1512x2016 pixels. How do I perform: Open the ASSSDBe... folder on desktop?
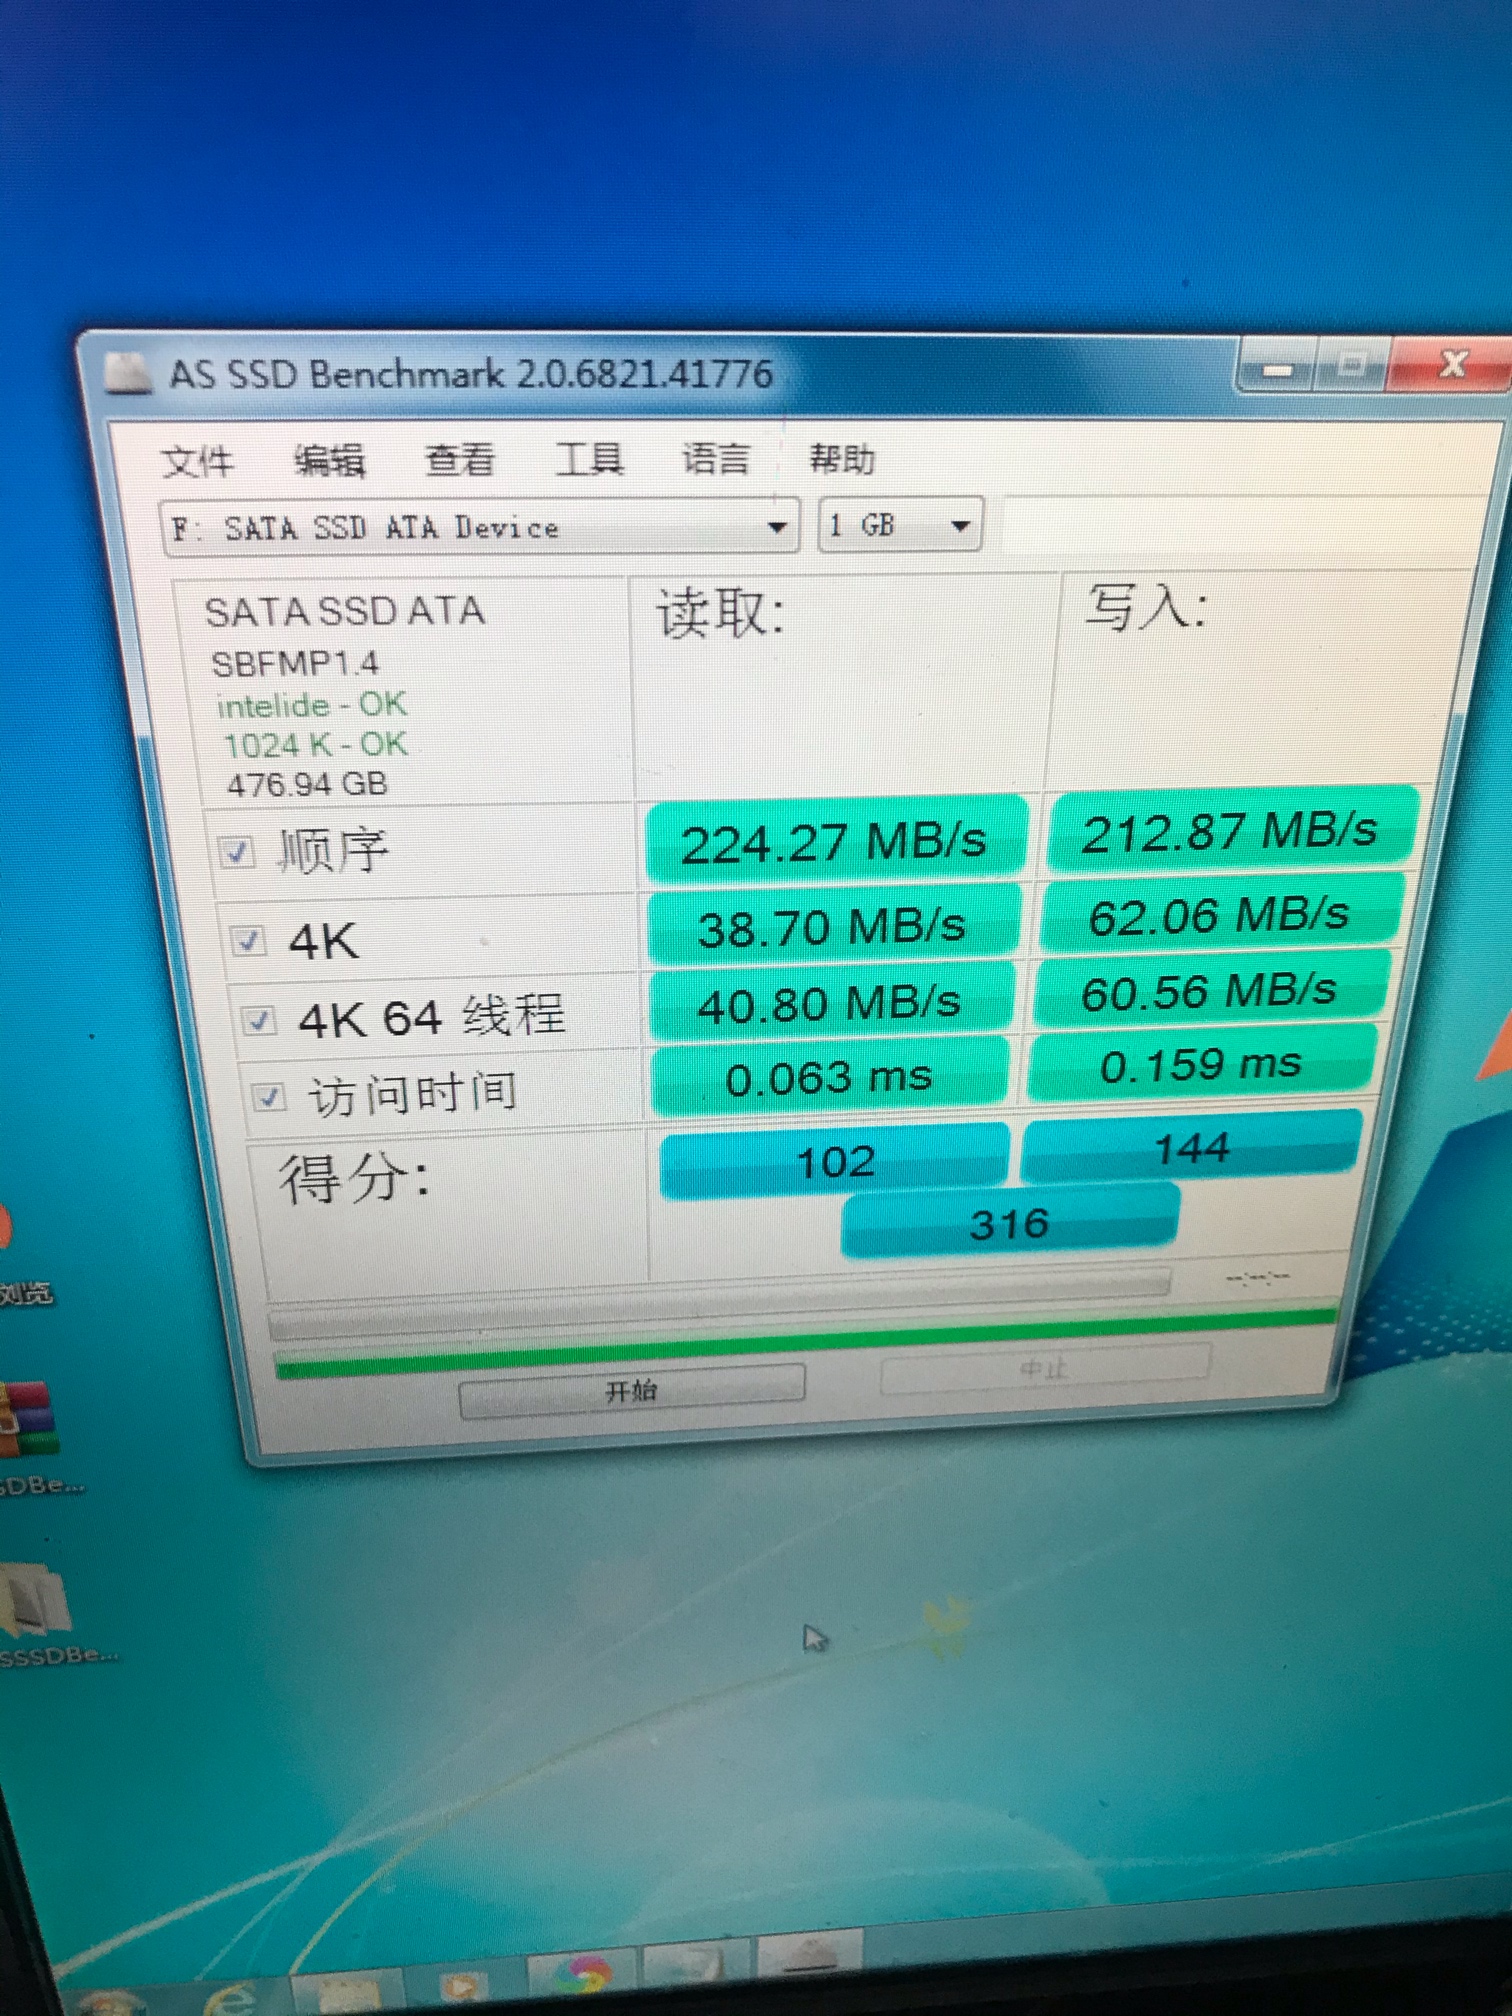point(38,1602)
